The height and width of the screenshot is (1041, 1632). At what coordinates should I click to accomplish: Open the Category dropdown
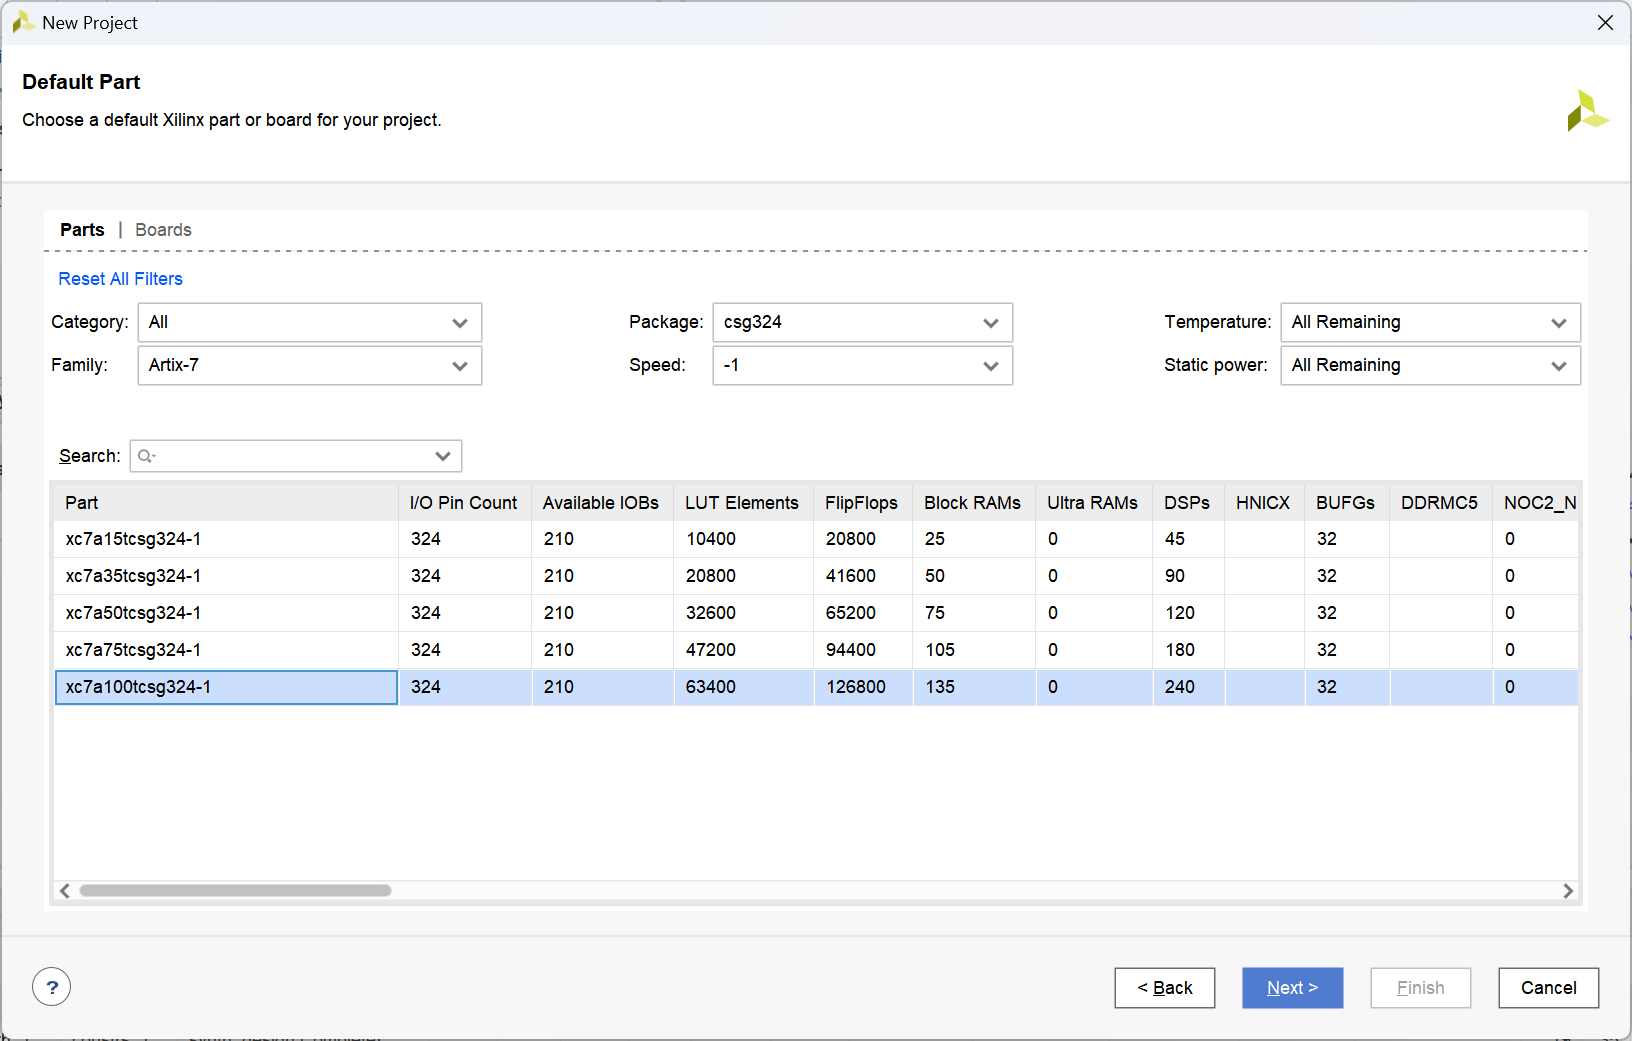point(309,323)
